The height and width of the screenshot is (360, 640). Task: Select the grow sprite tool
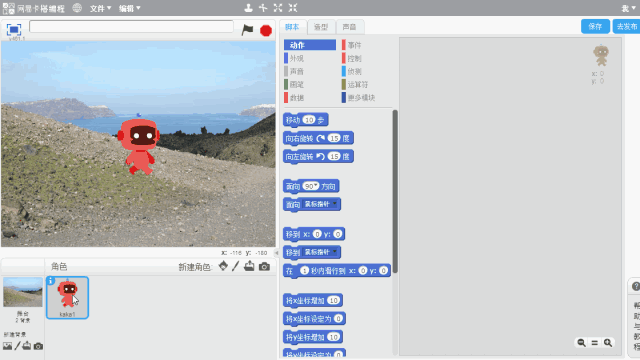click(278, 8)
